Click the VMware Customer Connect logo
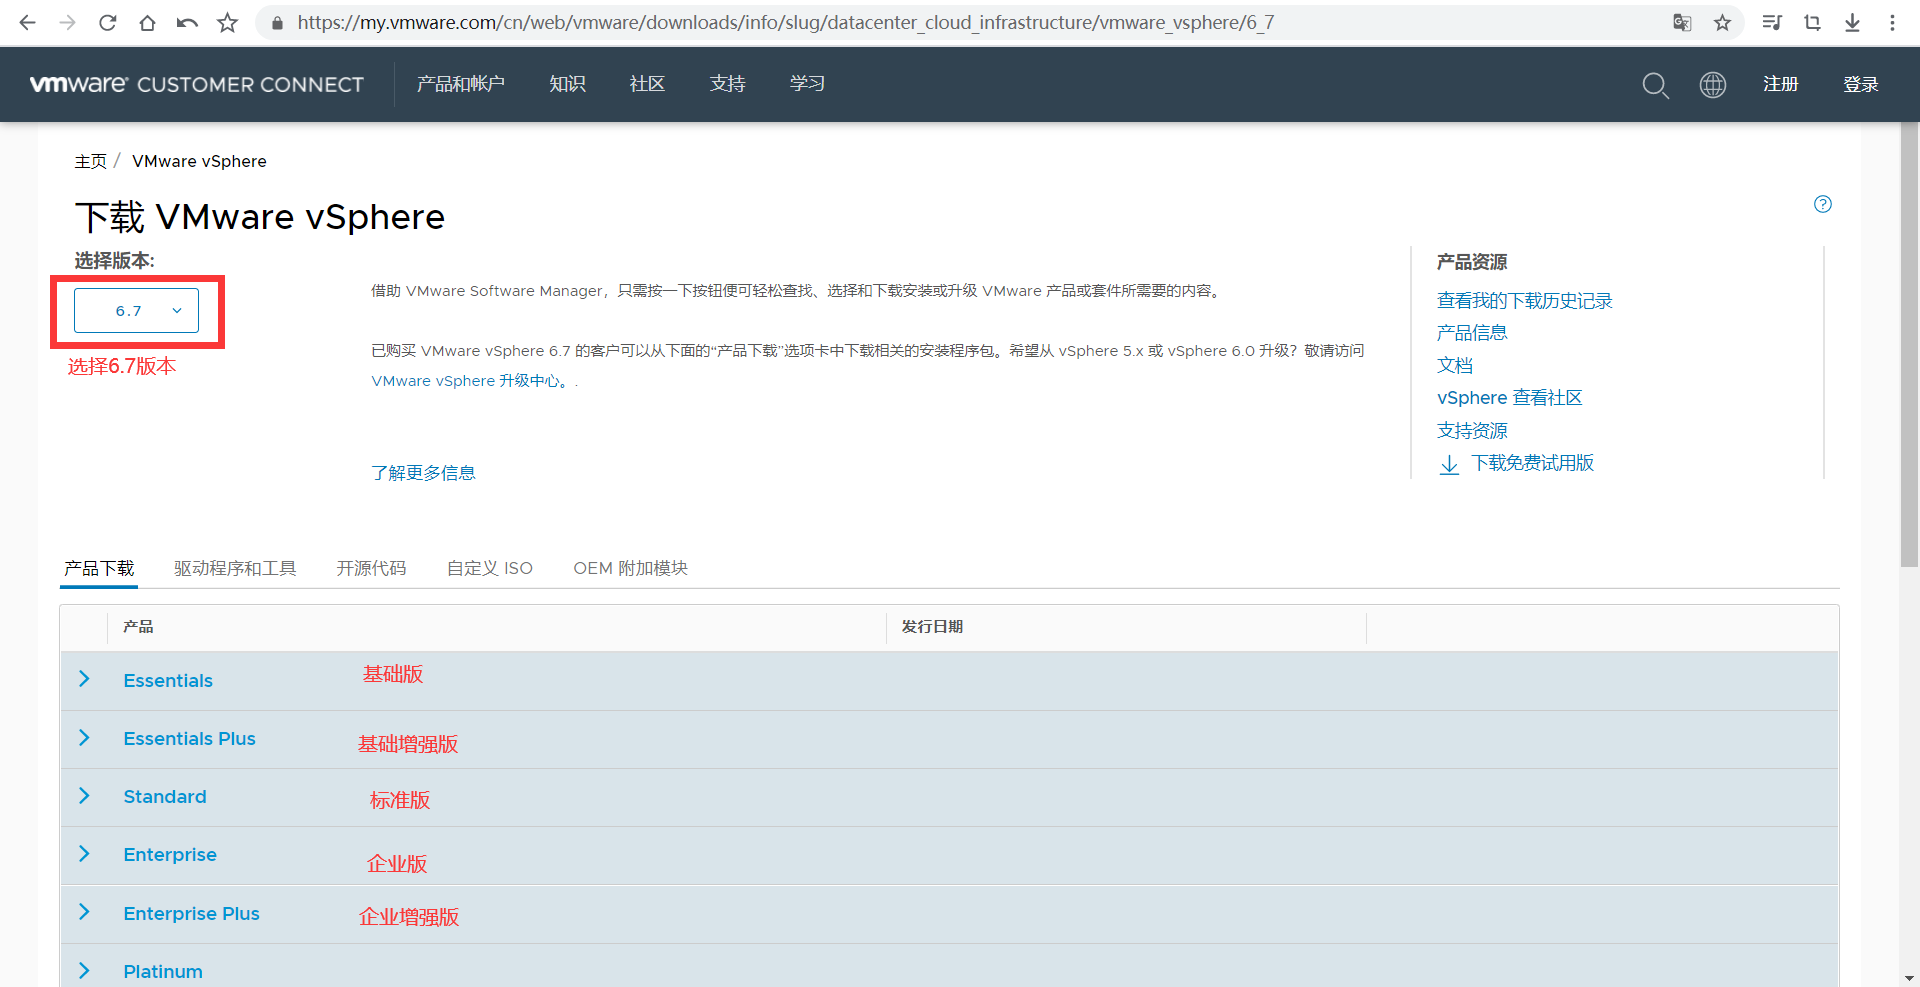1920x987 pixels. [197, 84]
